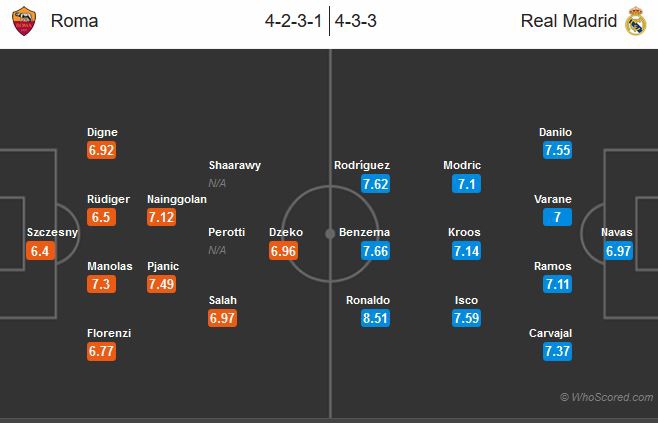Click the Real Madrid club crest icon
658x423 pixels.
[x=635, y=21]
